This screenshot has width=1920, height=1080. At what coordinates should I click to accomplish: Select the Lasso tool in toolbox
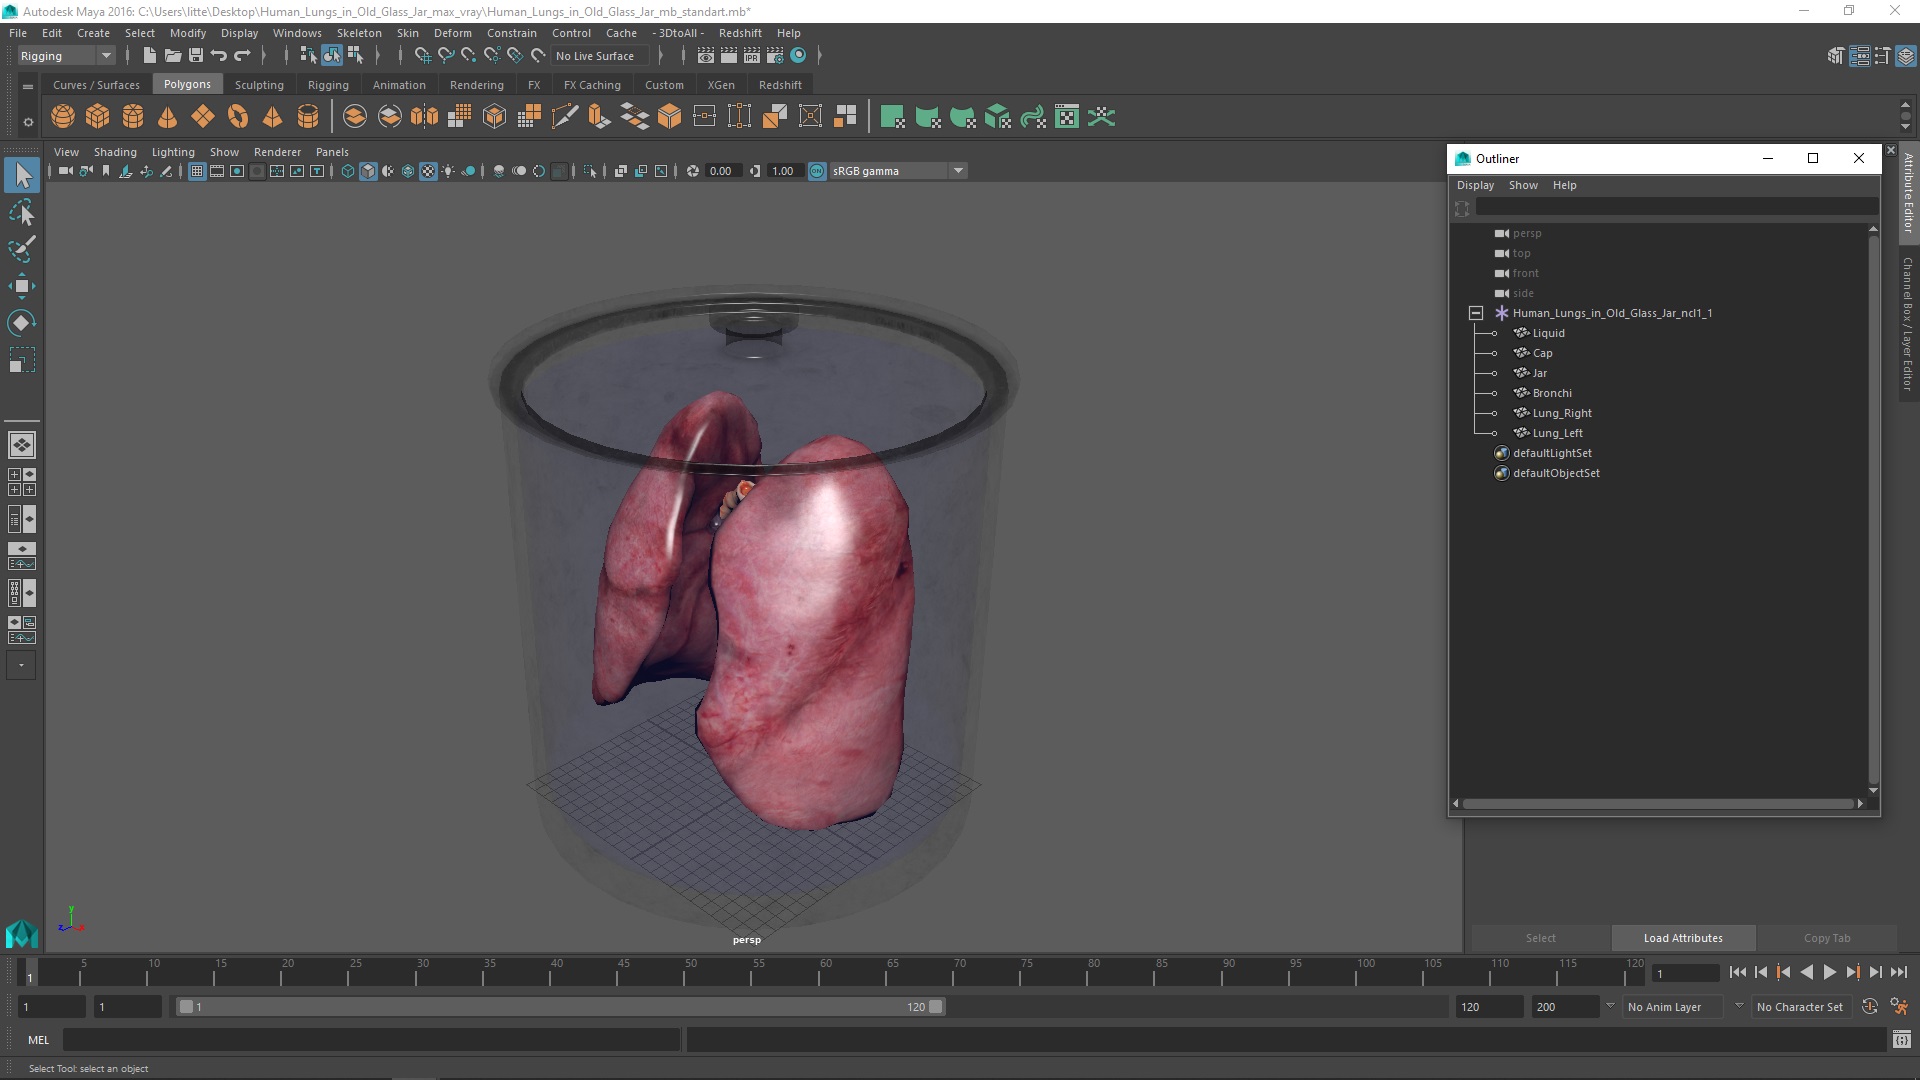coord(21,213)
